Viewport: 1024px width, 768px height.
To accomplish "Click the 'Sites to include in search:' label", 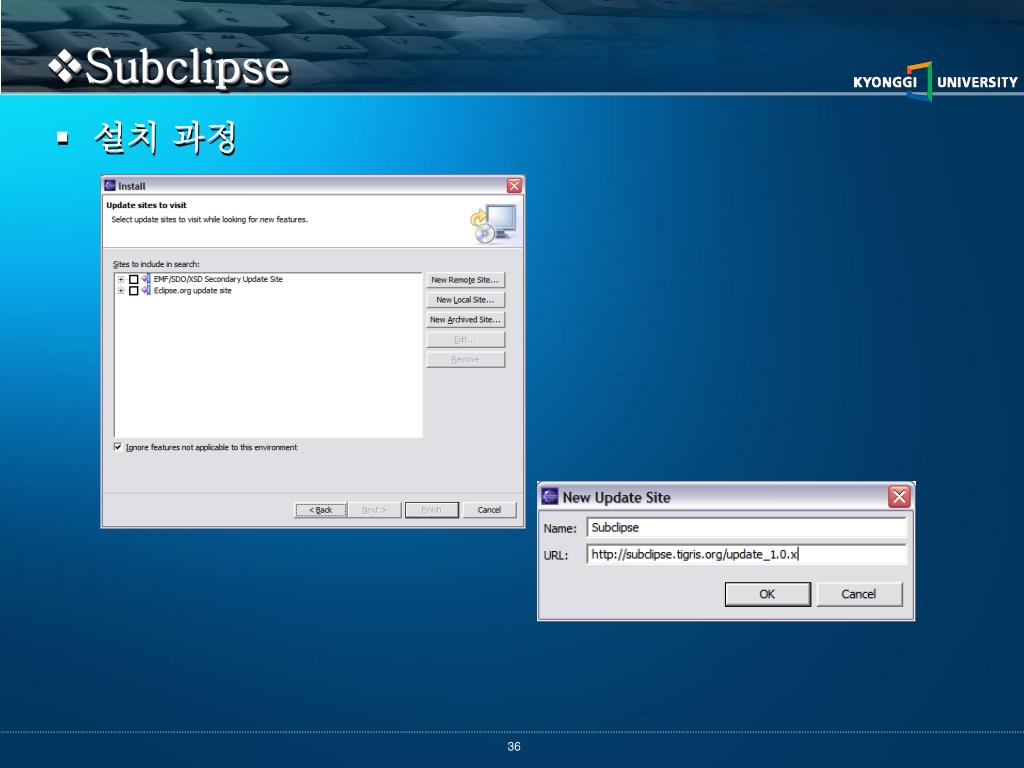I will [x=156, y=264].
